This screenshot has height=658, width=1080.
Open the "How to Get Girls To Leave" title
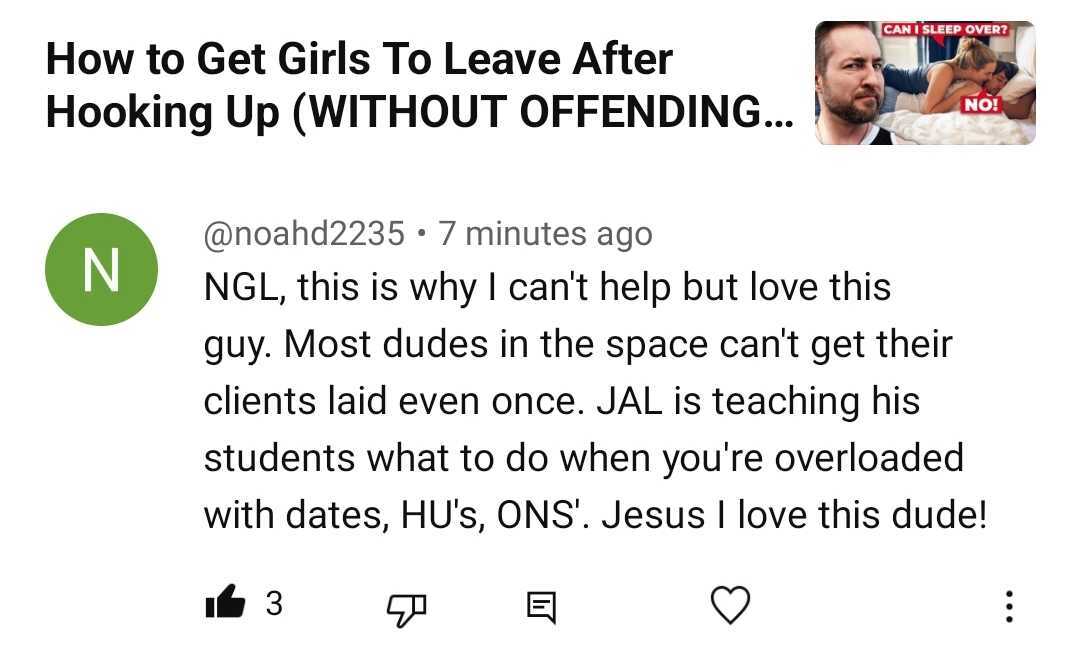pos(360,60)
